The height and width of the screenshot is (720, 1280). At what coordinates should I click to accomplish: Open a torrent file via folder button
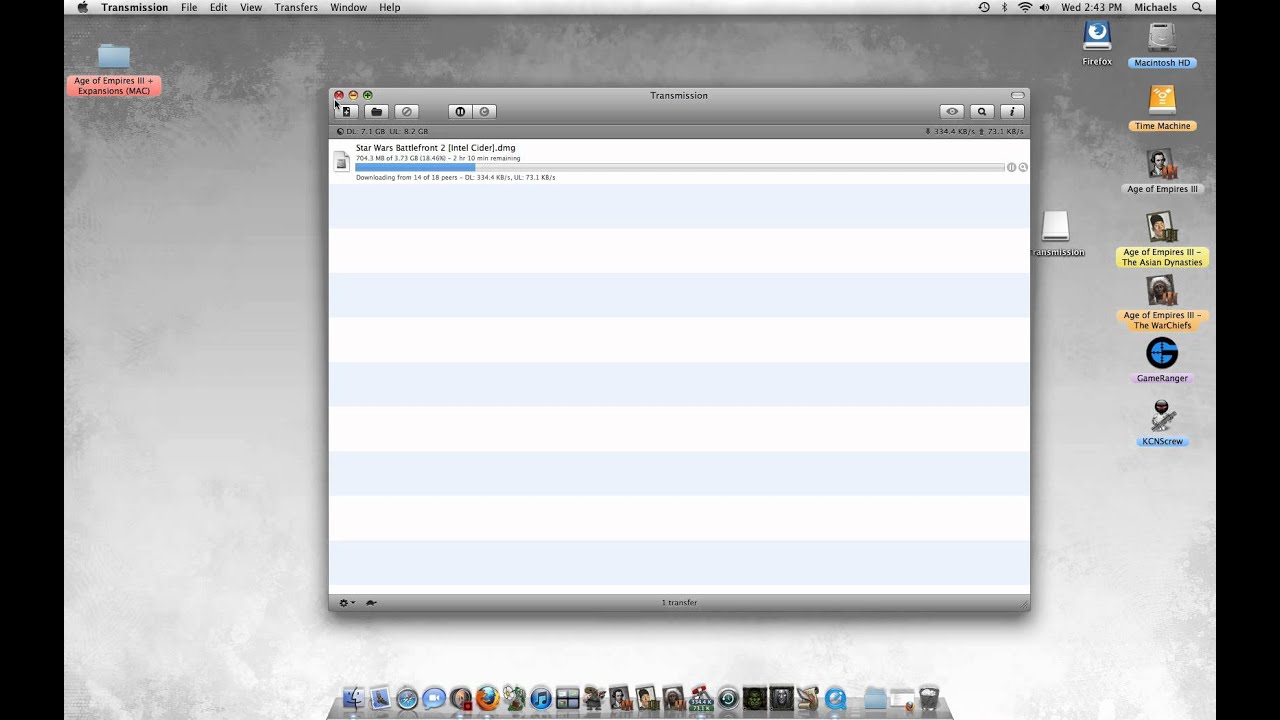tap(376, 112)
